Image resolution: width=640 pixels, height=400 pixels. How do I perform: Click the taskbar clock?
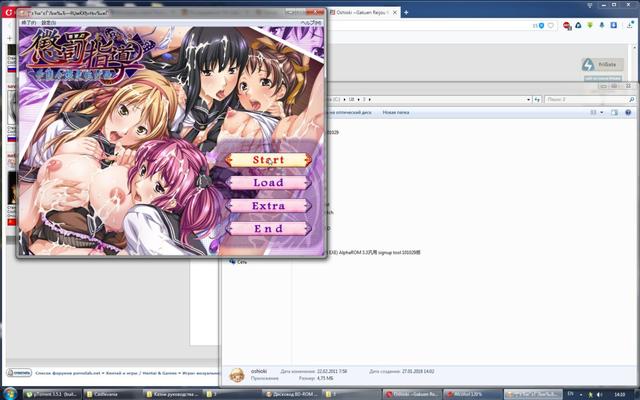click(x=620, y=394)
